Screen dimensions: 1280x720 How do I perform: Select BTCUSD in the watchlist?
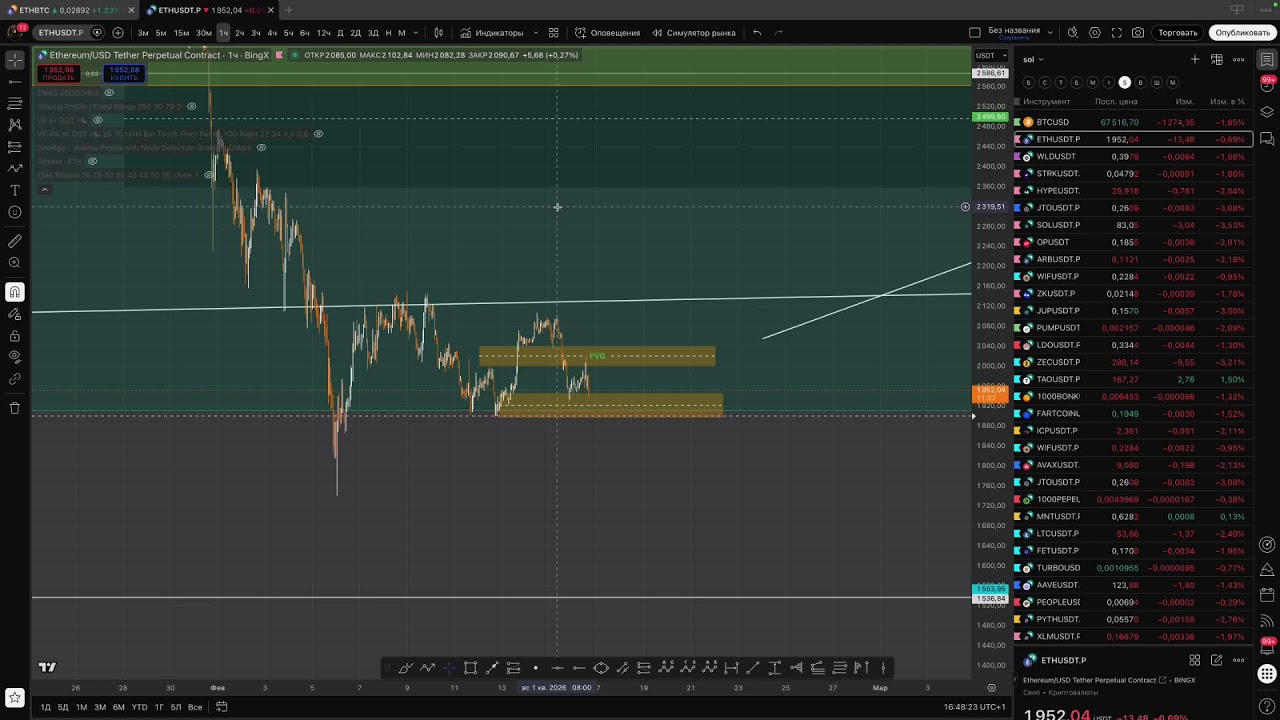(x=1135, y=122)
